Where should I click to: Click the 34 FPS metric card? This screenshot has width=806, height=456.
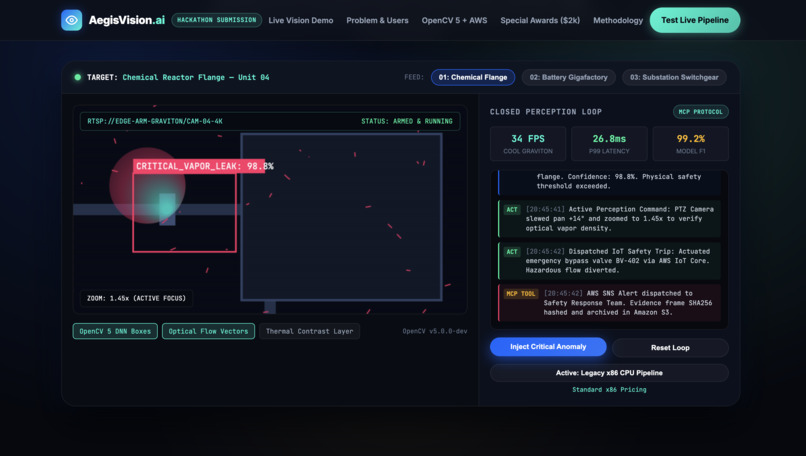[528, 143]
